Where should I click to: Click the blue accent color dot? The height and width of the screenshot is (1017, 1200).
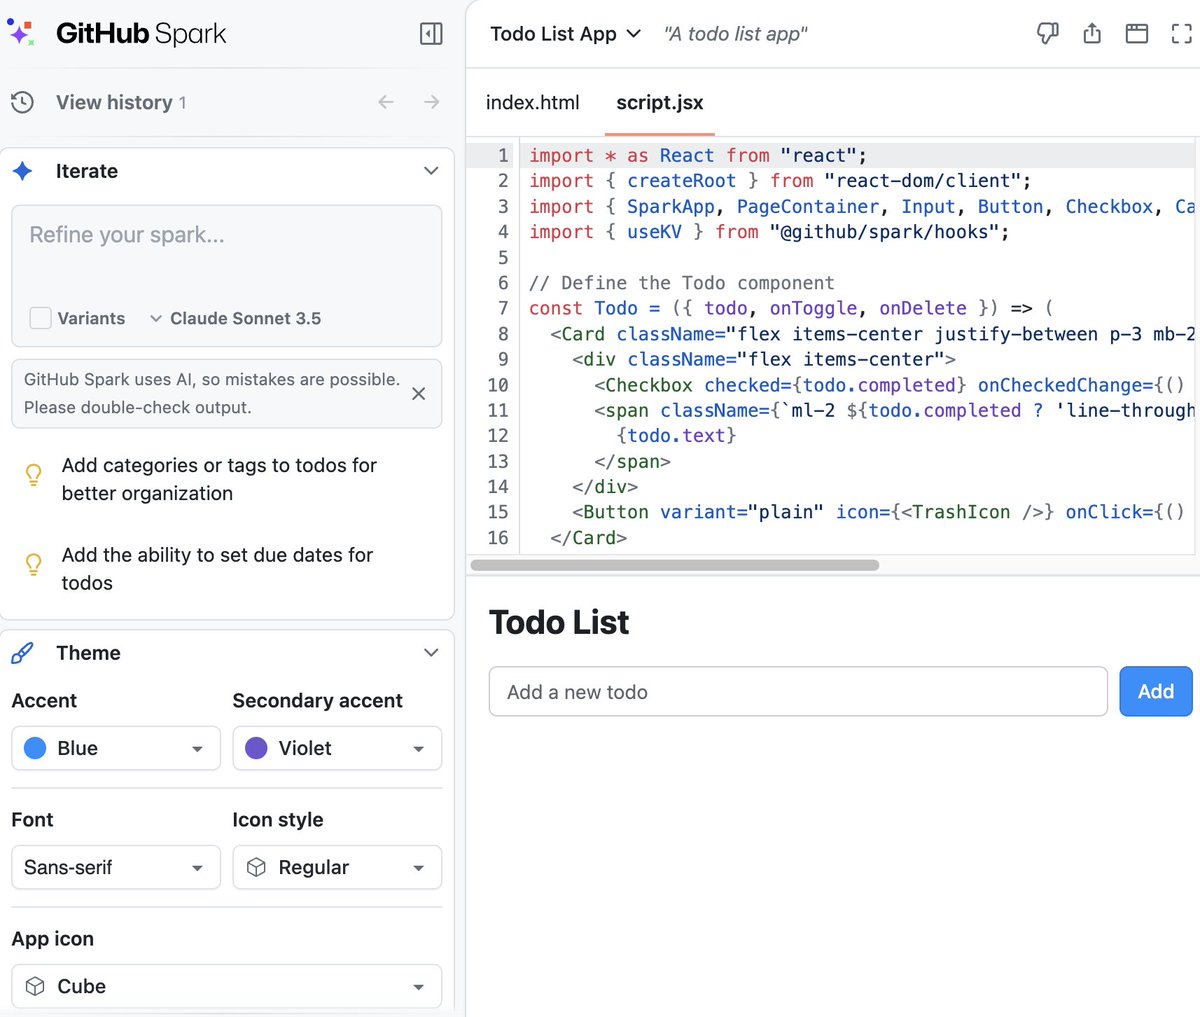click(x=35, y=749)
